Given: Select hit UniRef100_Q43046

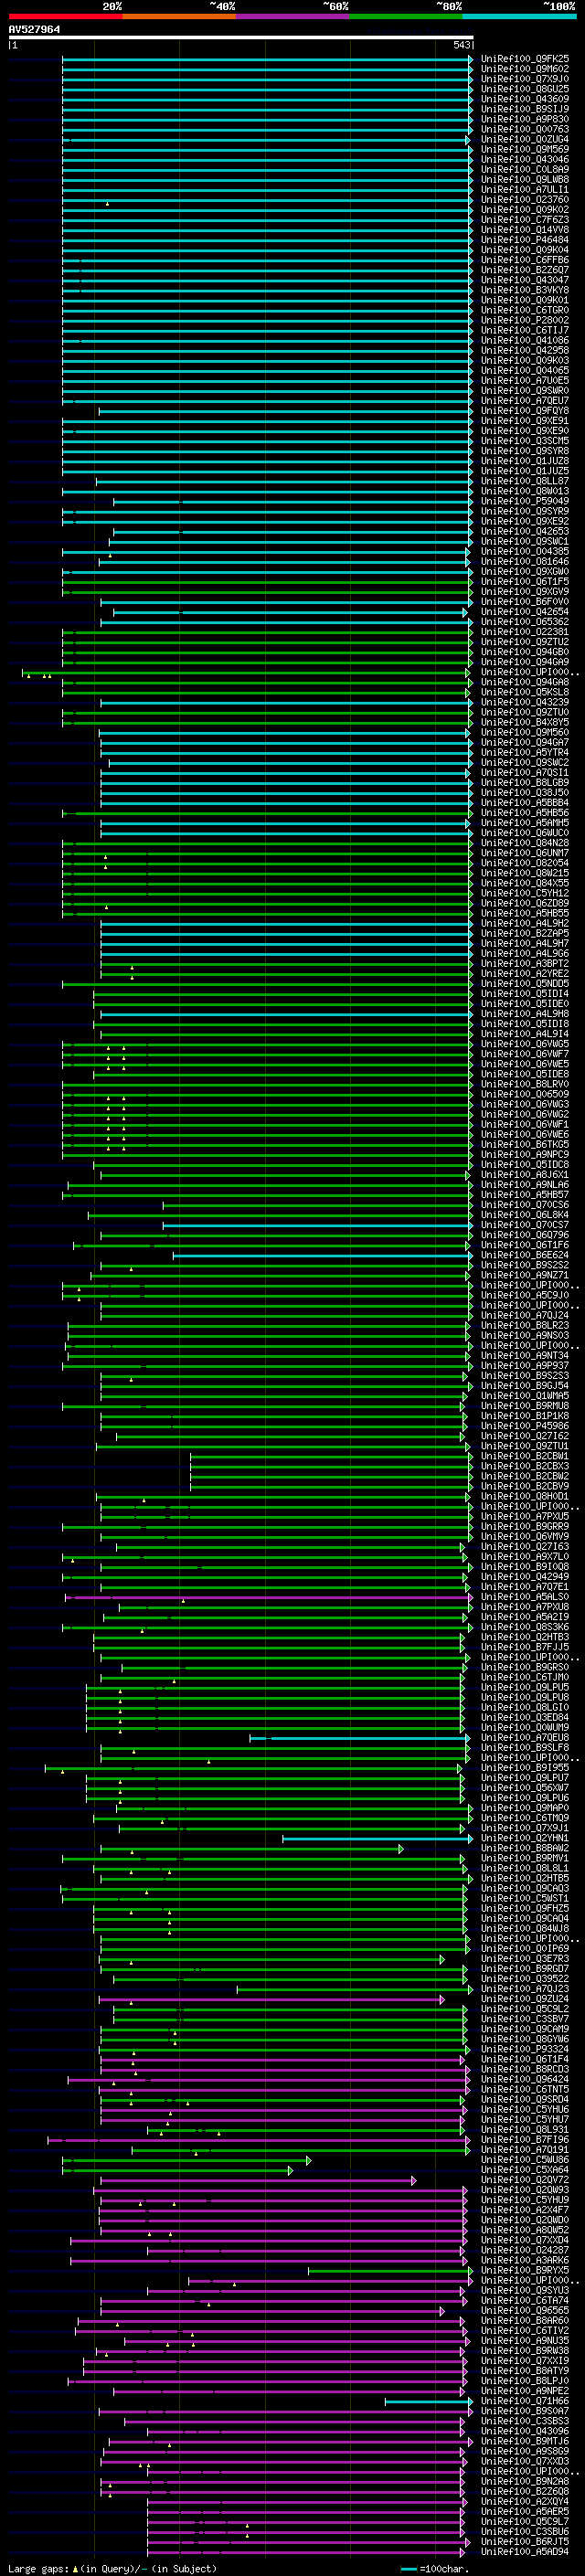Looking at the screenshot, I should (x=525, y=159).
